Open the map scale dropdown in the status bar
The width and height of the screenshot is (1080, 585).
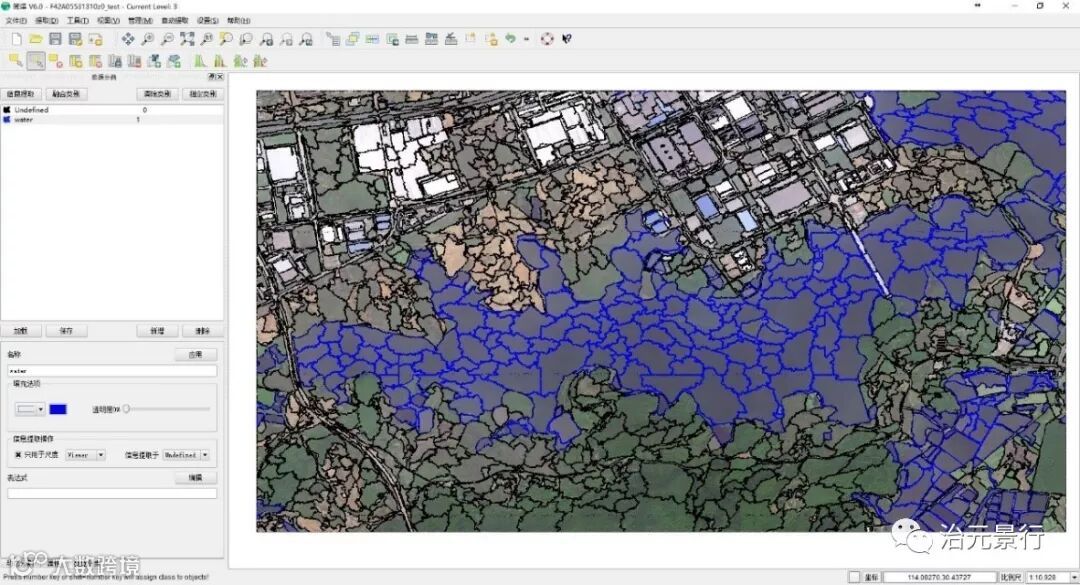[x=1074, y=577]
